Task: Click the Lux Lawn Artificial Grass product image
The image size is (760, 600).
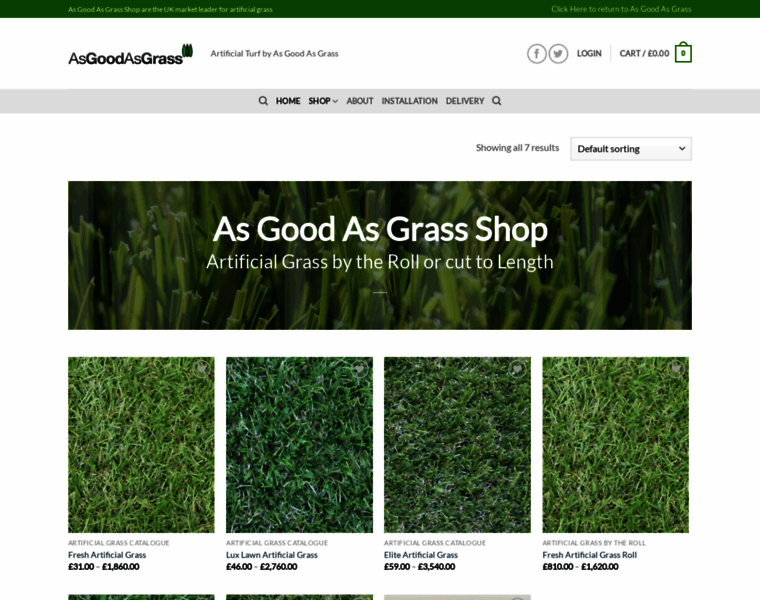Action: point(299,445)
